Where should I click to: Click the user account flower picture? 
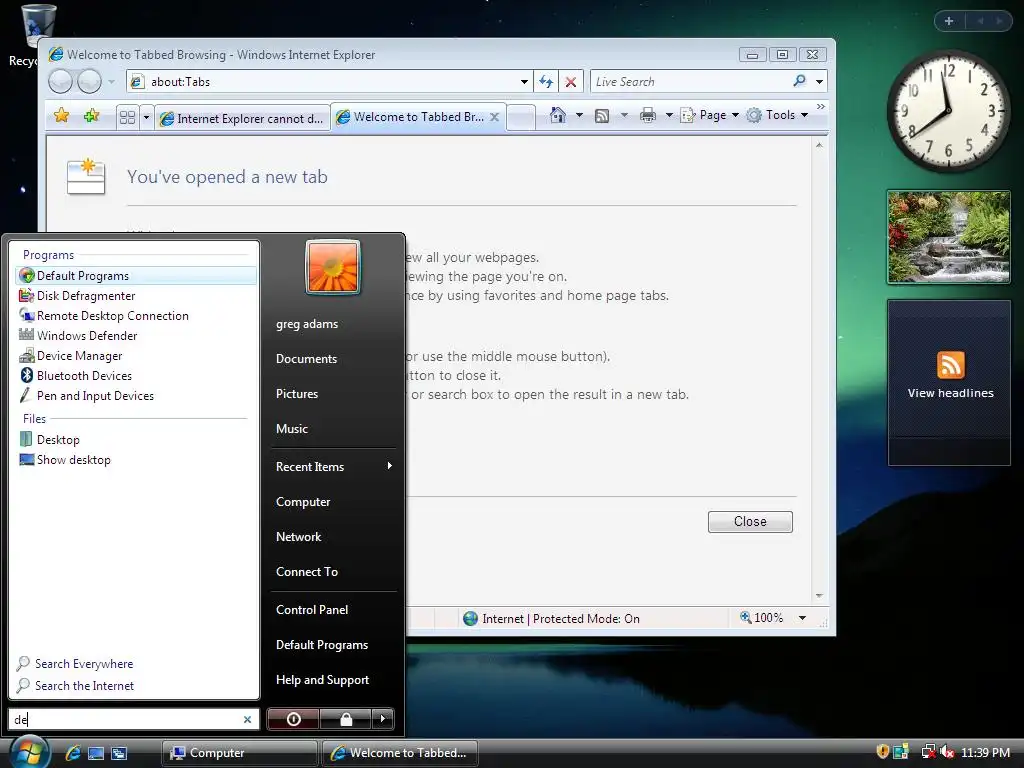tap(332, 267)
